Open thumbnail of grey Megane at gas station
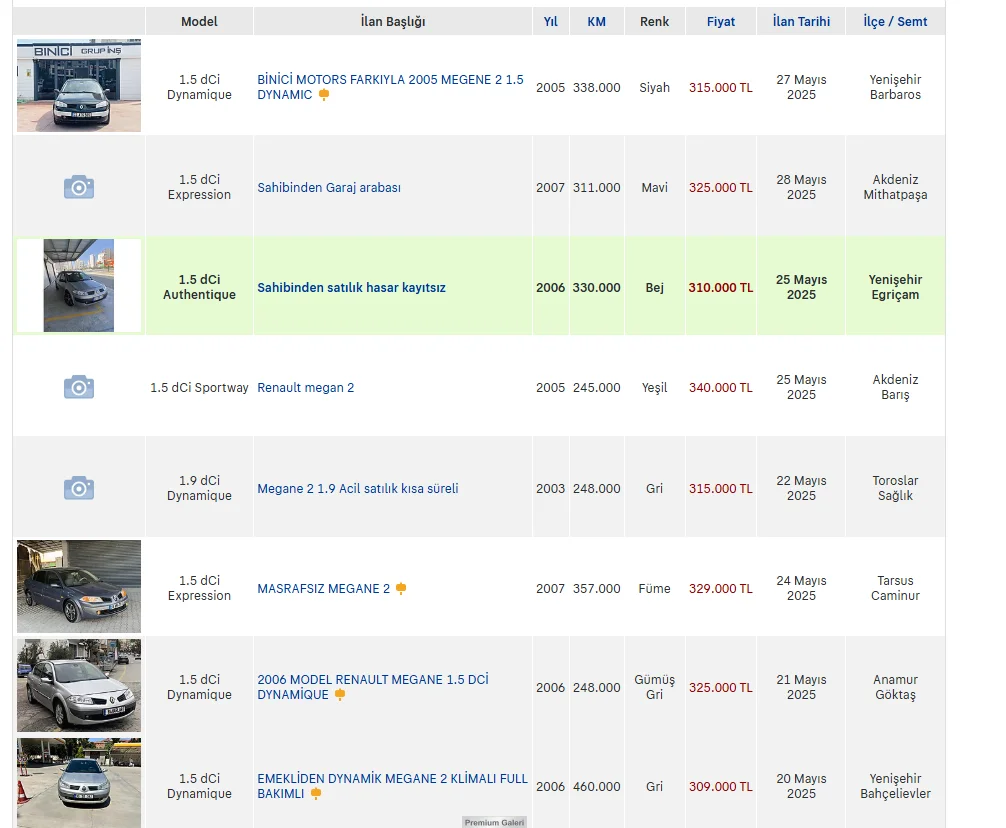The width and height of the screenshot is (1006, 828). [x=79, y=783]
